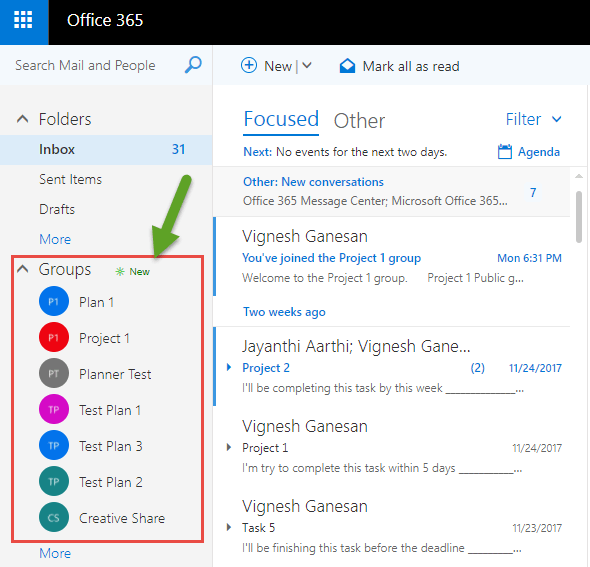Screen dimensions: 590x567
Task: Expand the Task 5 conversation thread
Action: coord(229,527)
